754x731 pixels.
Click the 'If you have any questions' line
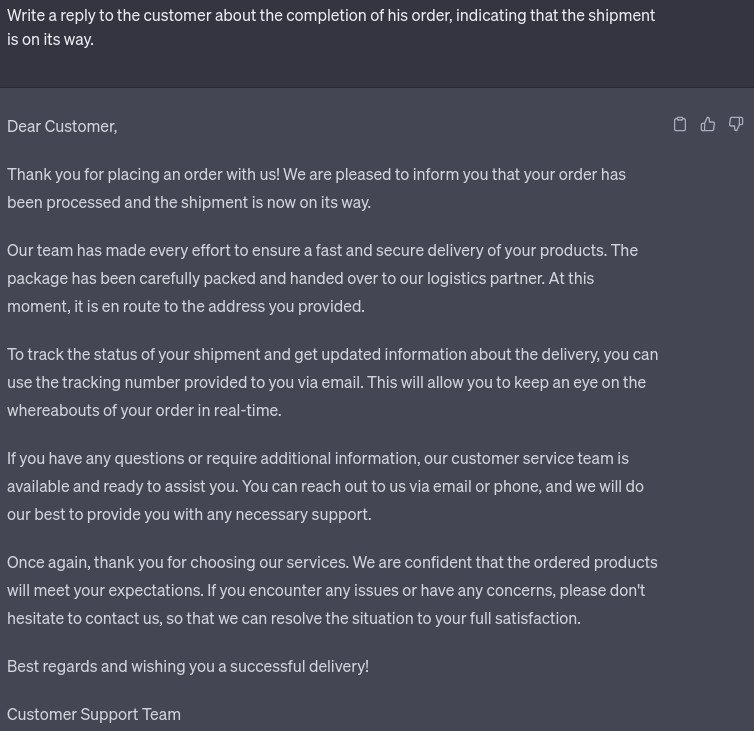[318, 458]
